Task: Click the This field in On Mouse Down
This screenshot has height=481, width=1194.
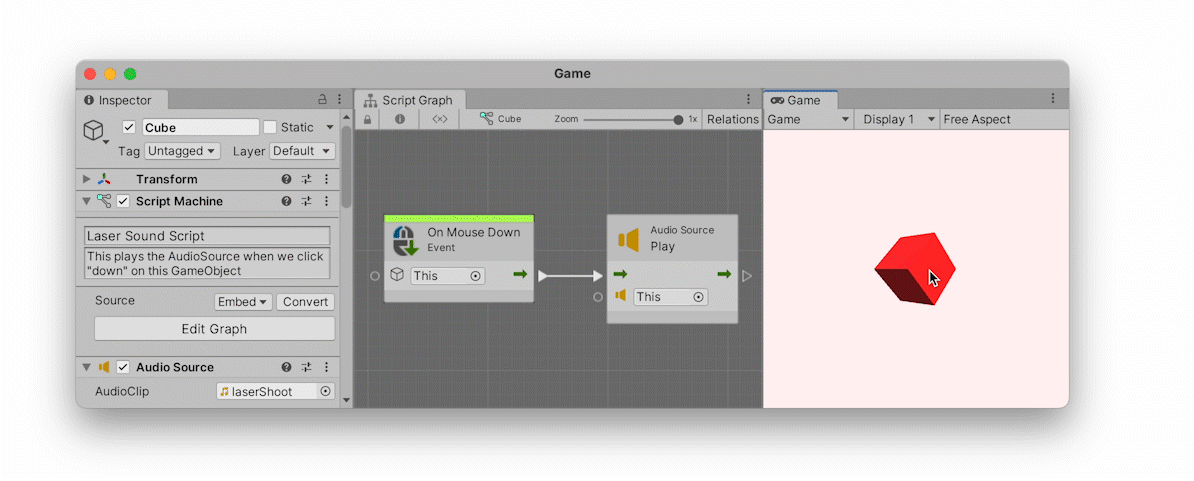Action: point(448,276)
